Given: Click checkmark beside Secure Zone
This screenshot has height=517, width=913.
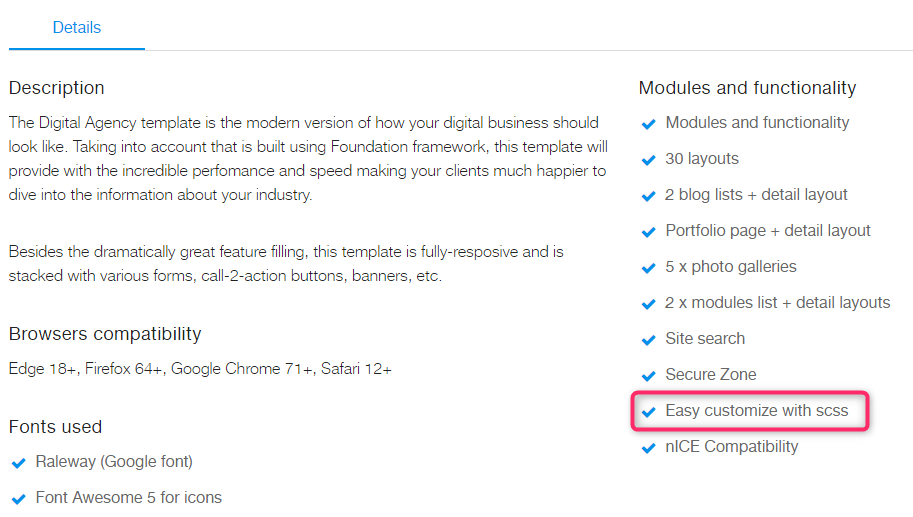Looking at the screenshot, I should click(x=648, y=376).
